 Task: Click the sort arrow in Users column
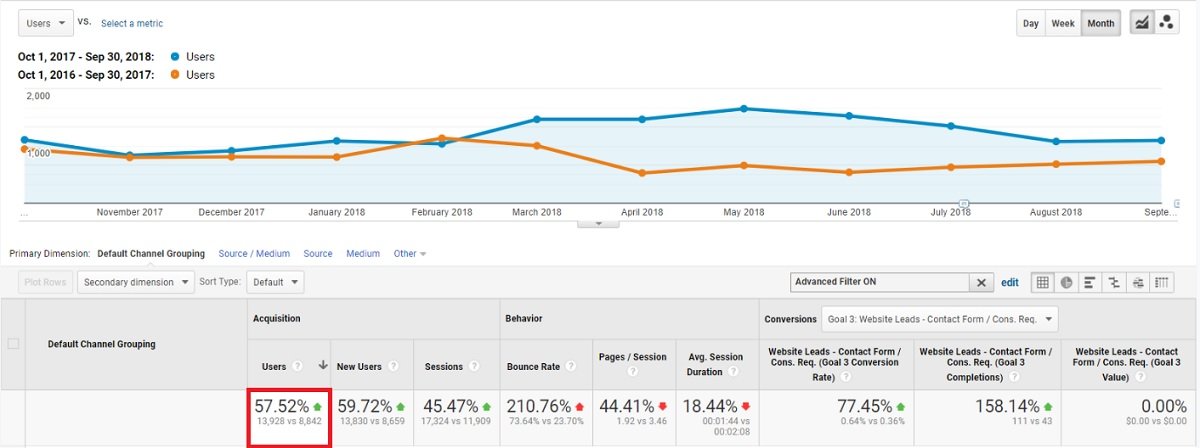pos(322,367)
